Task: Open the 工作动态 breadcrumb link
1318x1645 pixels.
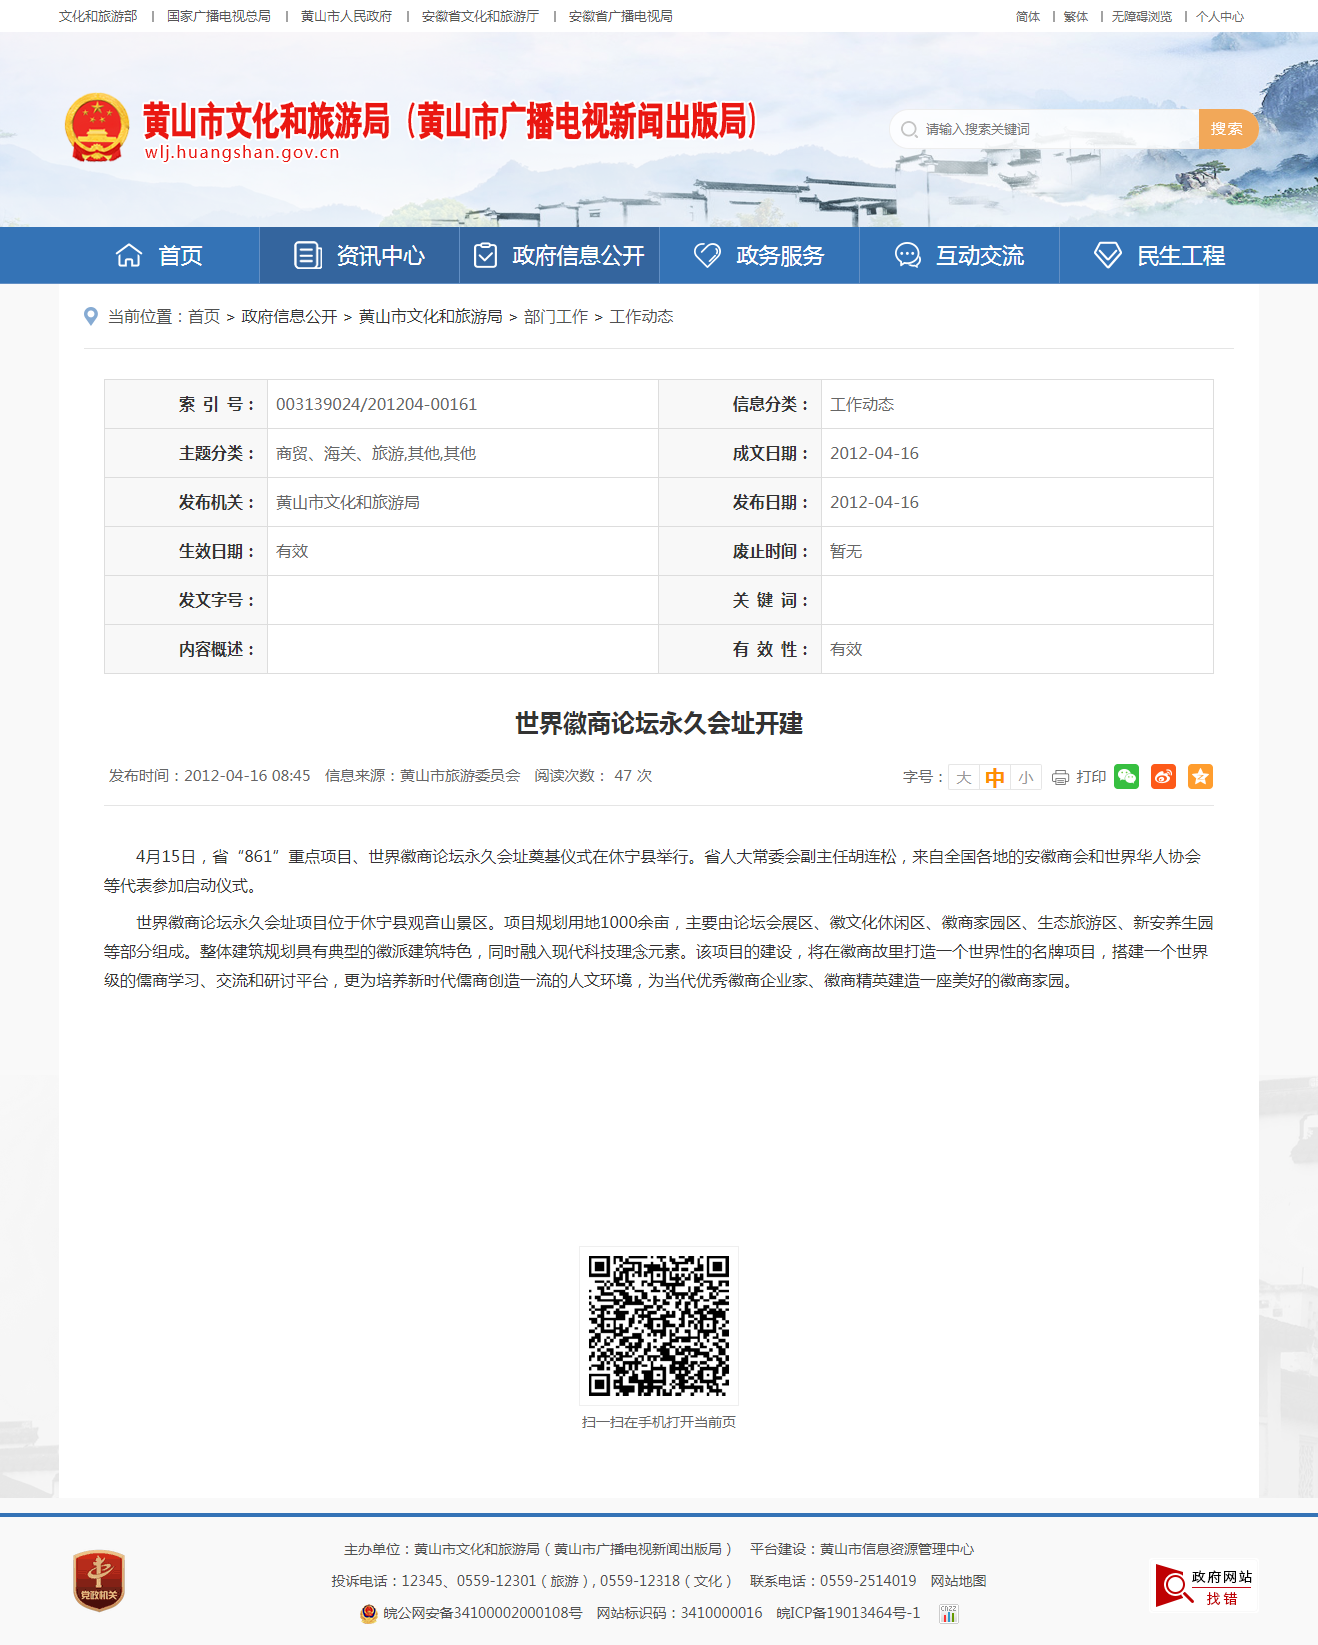Action: [641, 317]
